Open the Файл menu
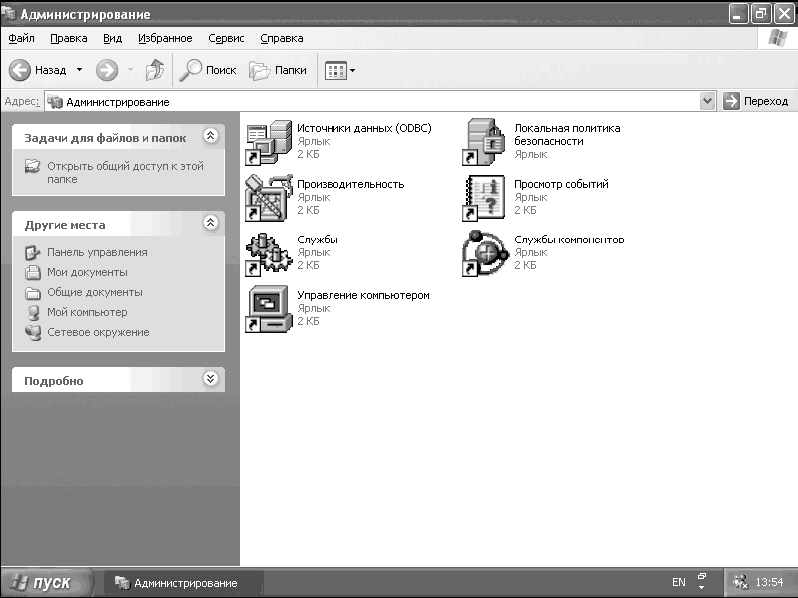Image resolution: width=798 pixels, height=598 pixels. [x=21, y=38]
